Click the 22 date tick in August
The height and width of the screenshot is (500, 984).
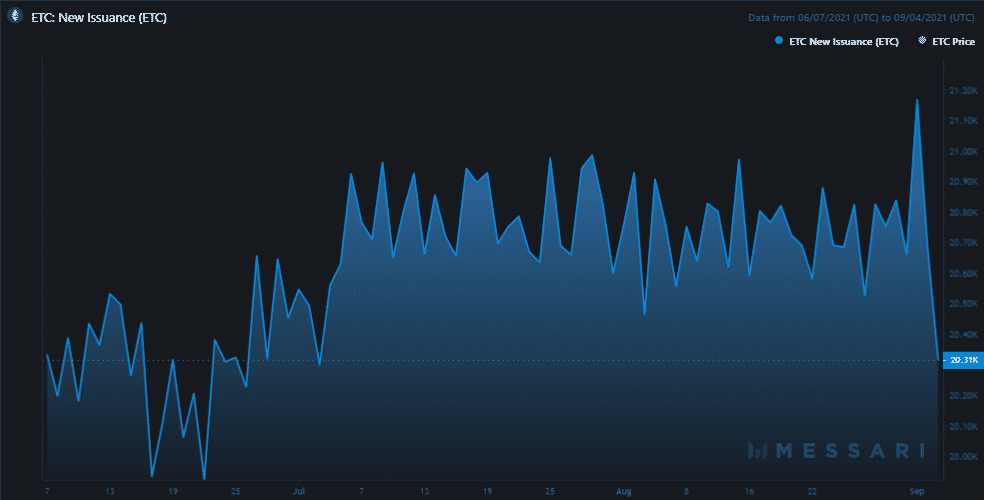click(812, 491)
